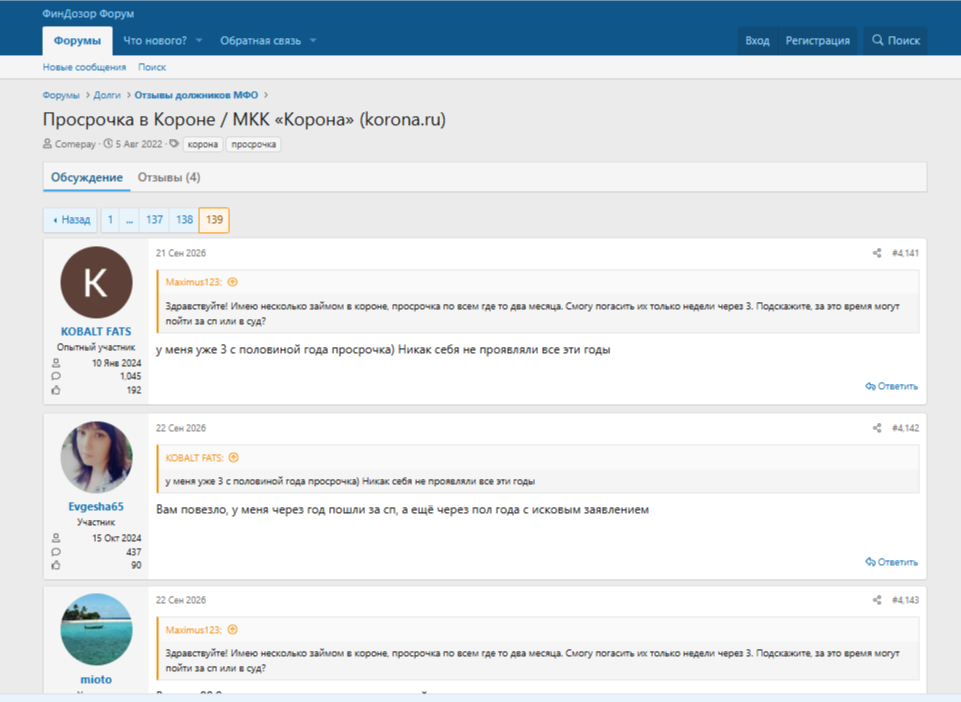The width and height of the screenshot is (961, 702).
Task: Expand the Обратная связь dropdown arrow
Action: (x=313, y=40)
